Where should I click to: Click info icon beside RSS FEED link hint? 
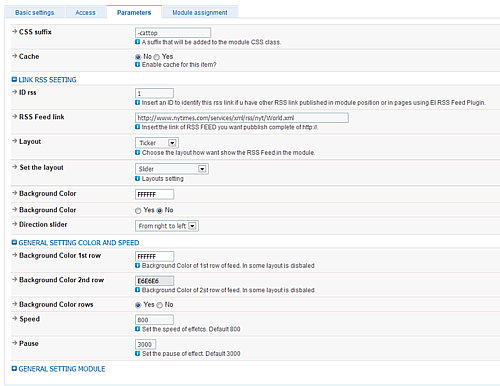tap(137, 127)
